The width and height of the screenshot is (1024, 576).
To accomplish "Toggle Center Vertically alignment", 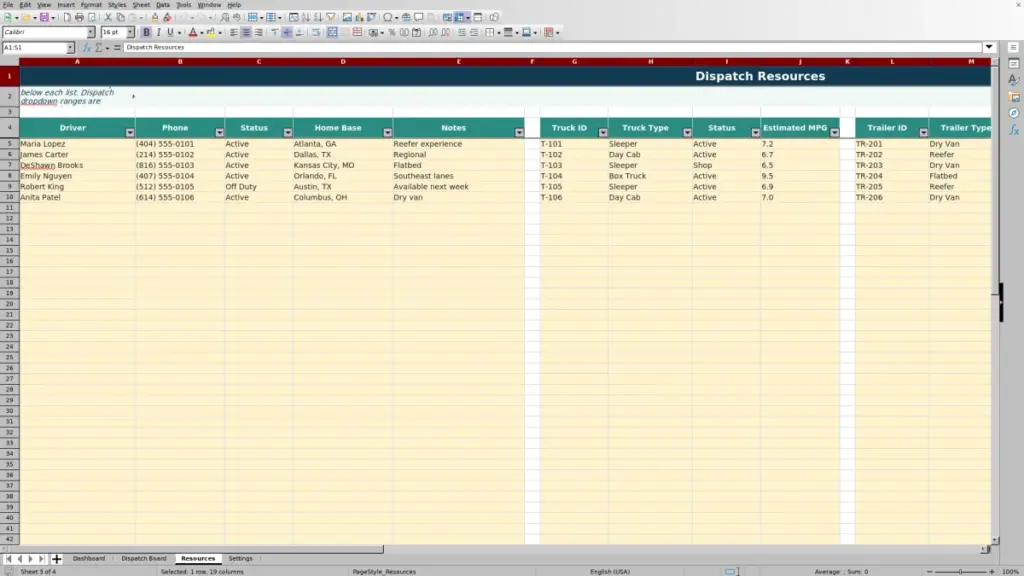I will coord(287,32).
